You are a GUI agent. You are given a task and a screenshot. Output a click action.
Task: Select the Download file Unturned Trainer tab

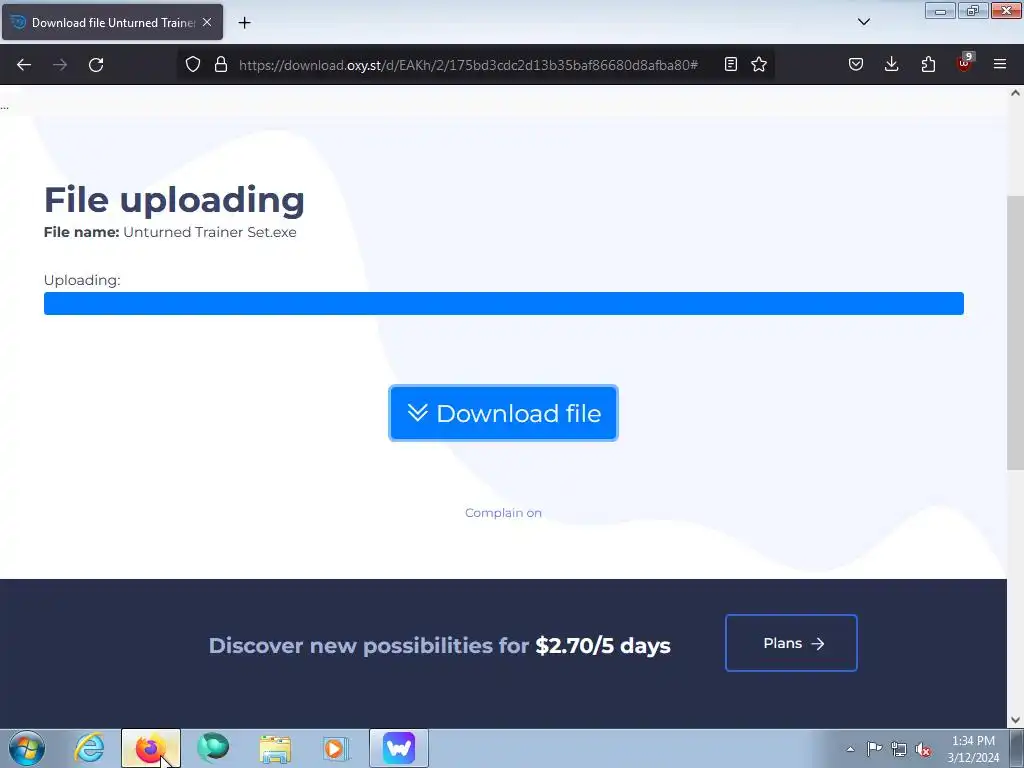[x=112, y=23]
